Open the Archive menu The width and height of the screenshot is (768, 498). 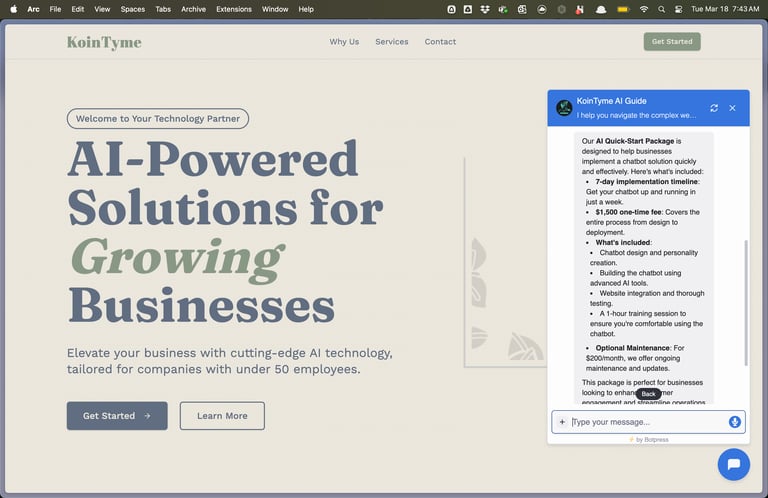193,9
